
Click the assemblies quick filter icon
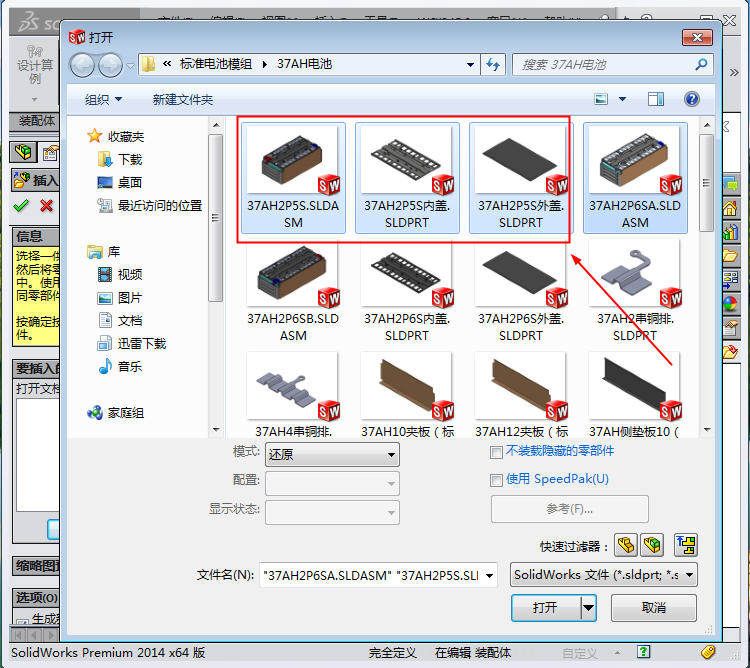pos(653,545)
